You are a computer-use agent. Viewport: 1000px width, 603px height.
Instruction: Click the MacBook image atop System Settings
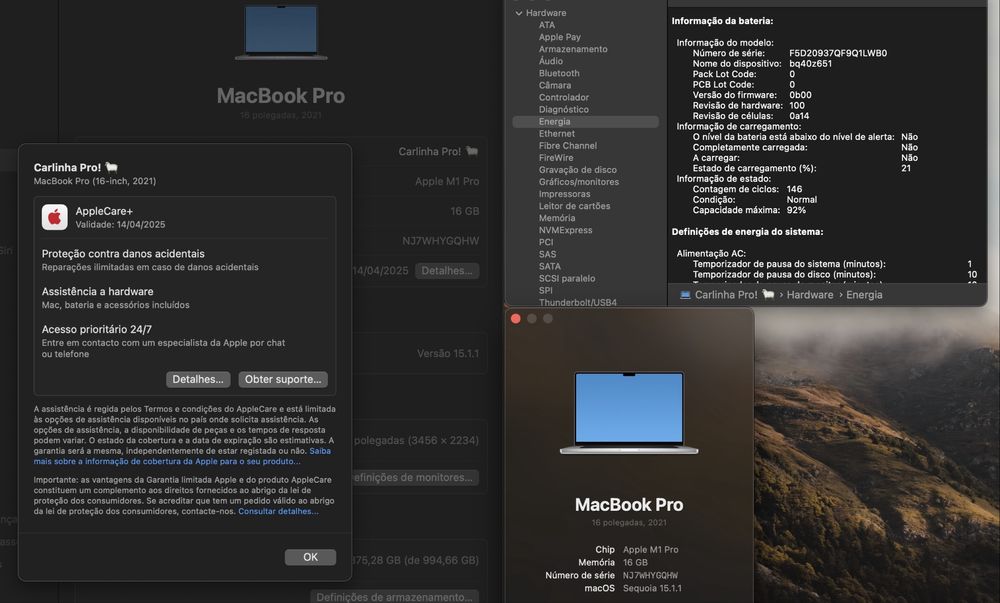point(281,32)
